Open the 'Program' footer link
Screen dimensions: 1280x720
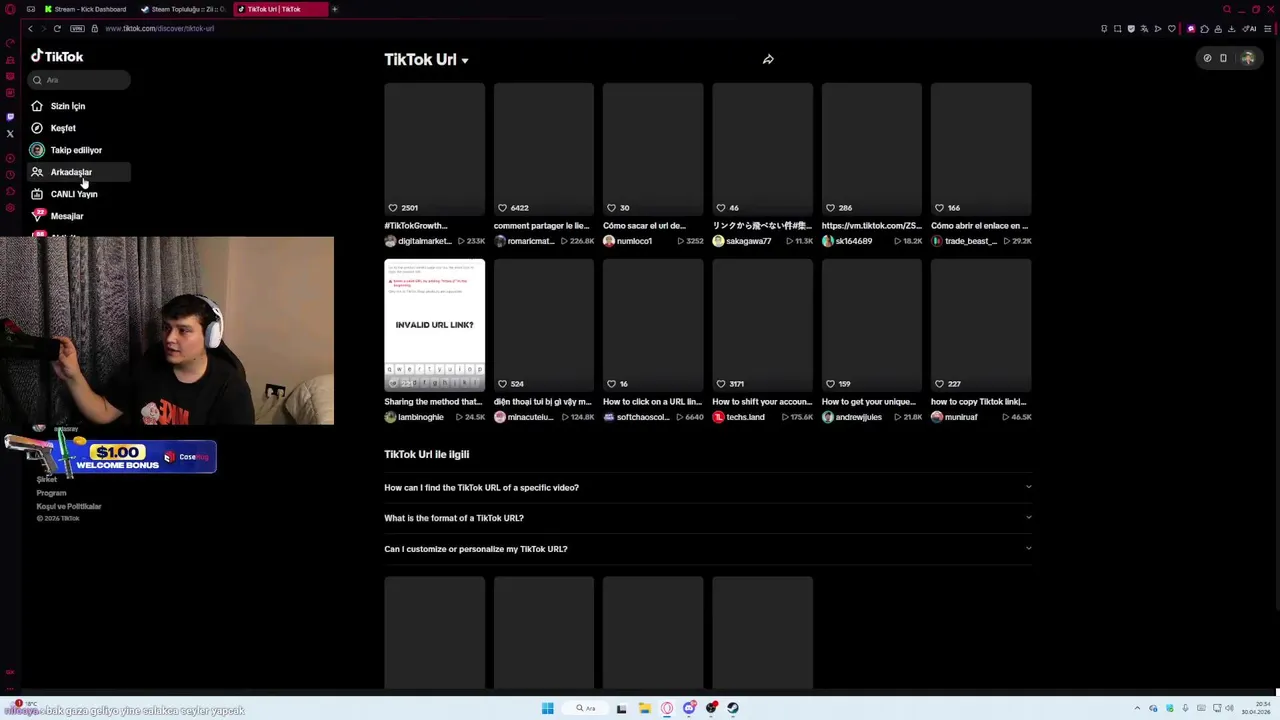pyautogui.click(x=51, y=493)
